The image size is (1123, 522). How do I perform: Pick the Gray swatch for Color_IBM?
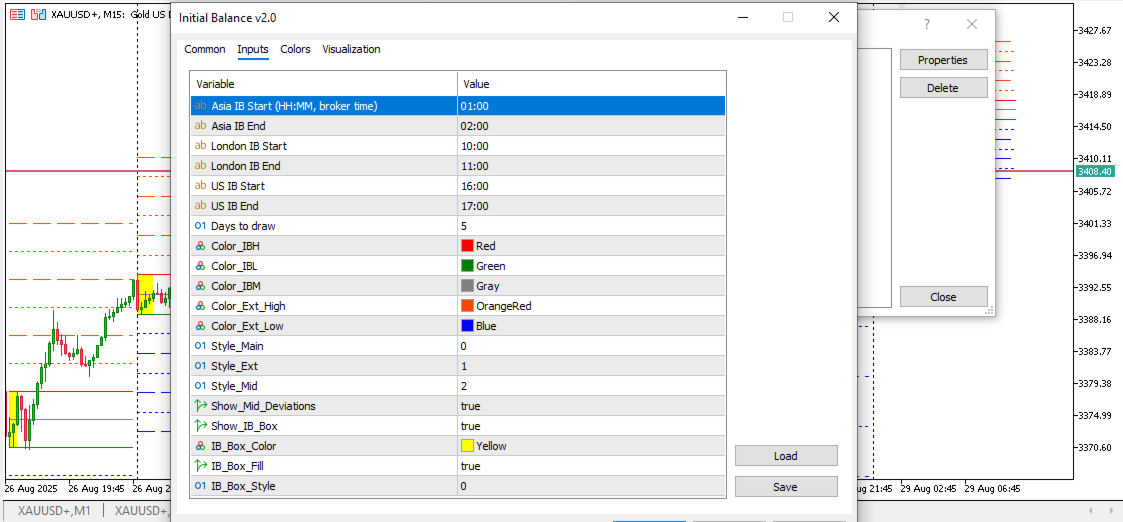point(468,286)
